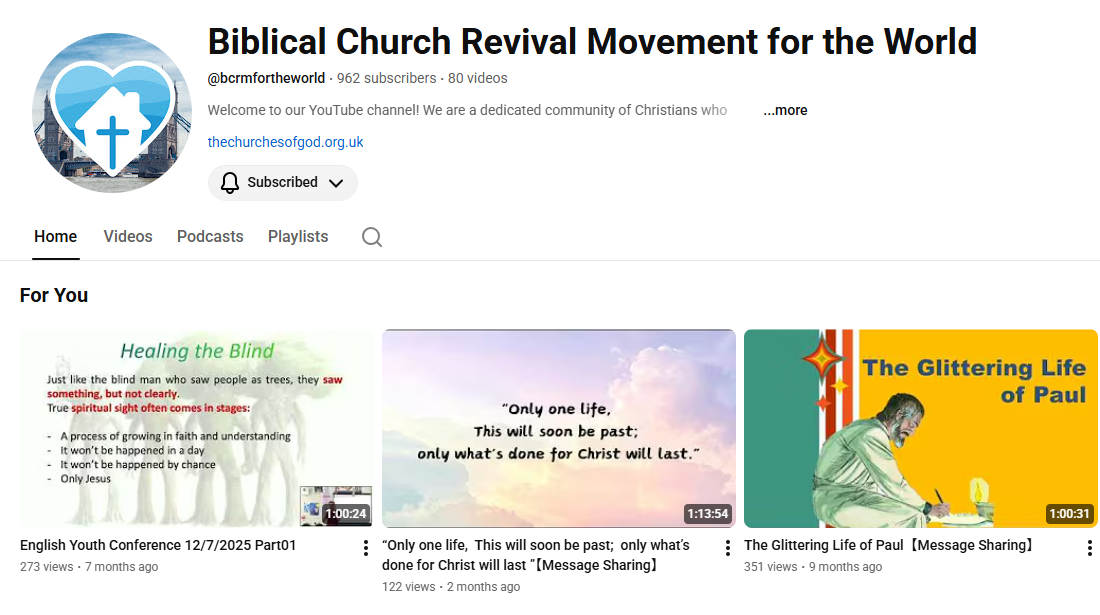
Task: Click the channel heart and cross avatar
Action: tap(112, 113)
